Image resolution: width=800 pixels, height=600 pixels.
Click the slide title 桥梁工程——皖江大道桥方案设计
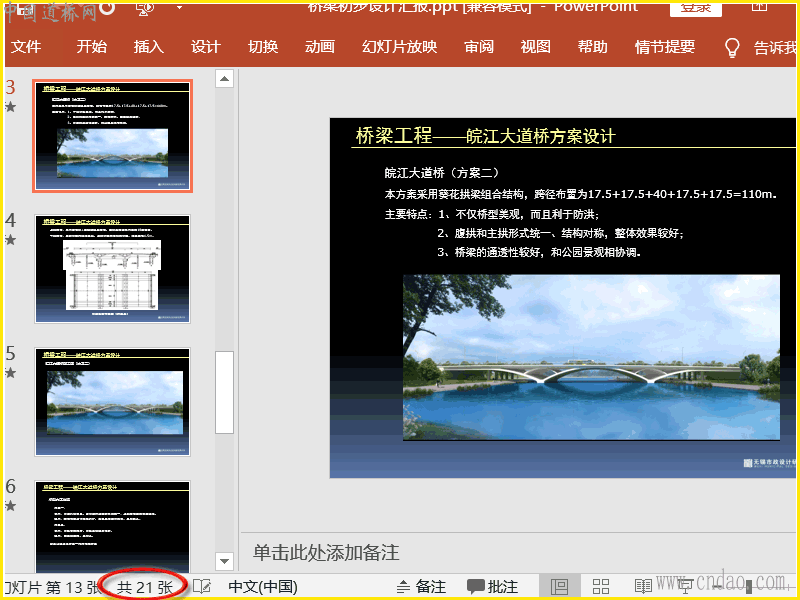[485, 136]
